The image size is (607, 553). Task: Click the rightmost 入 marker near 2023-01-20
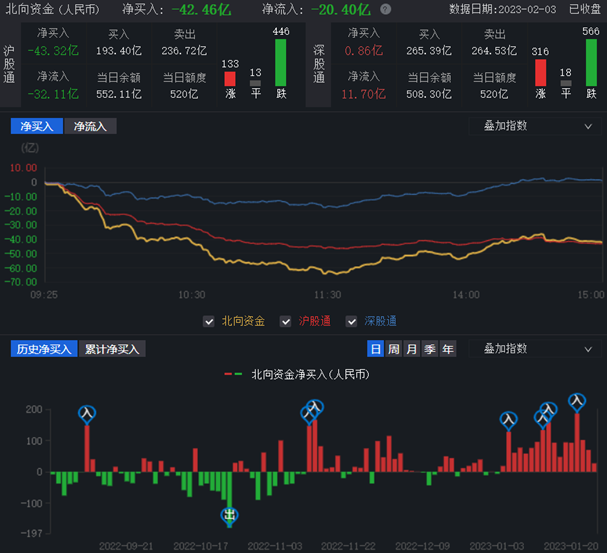[x=577, y=401]
